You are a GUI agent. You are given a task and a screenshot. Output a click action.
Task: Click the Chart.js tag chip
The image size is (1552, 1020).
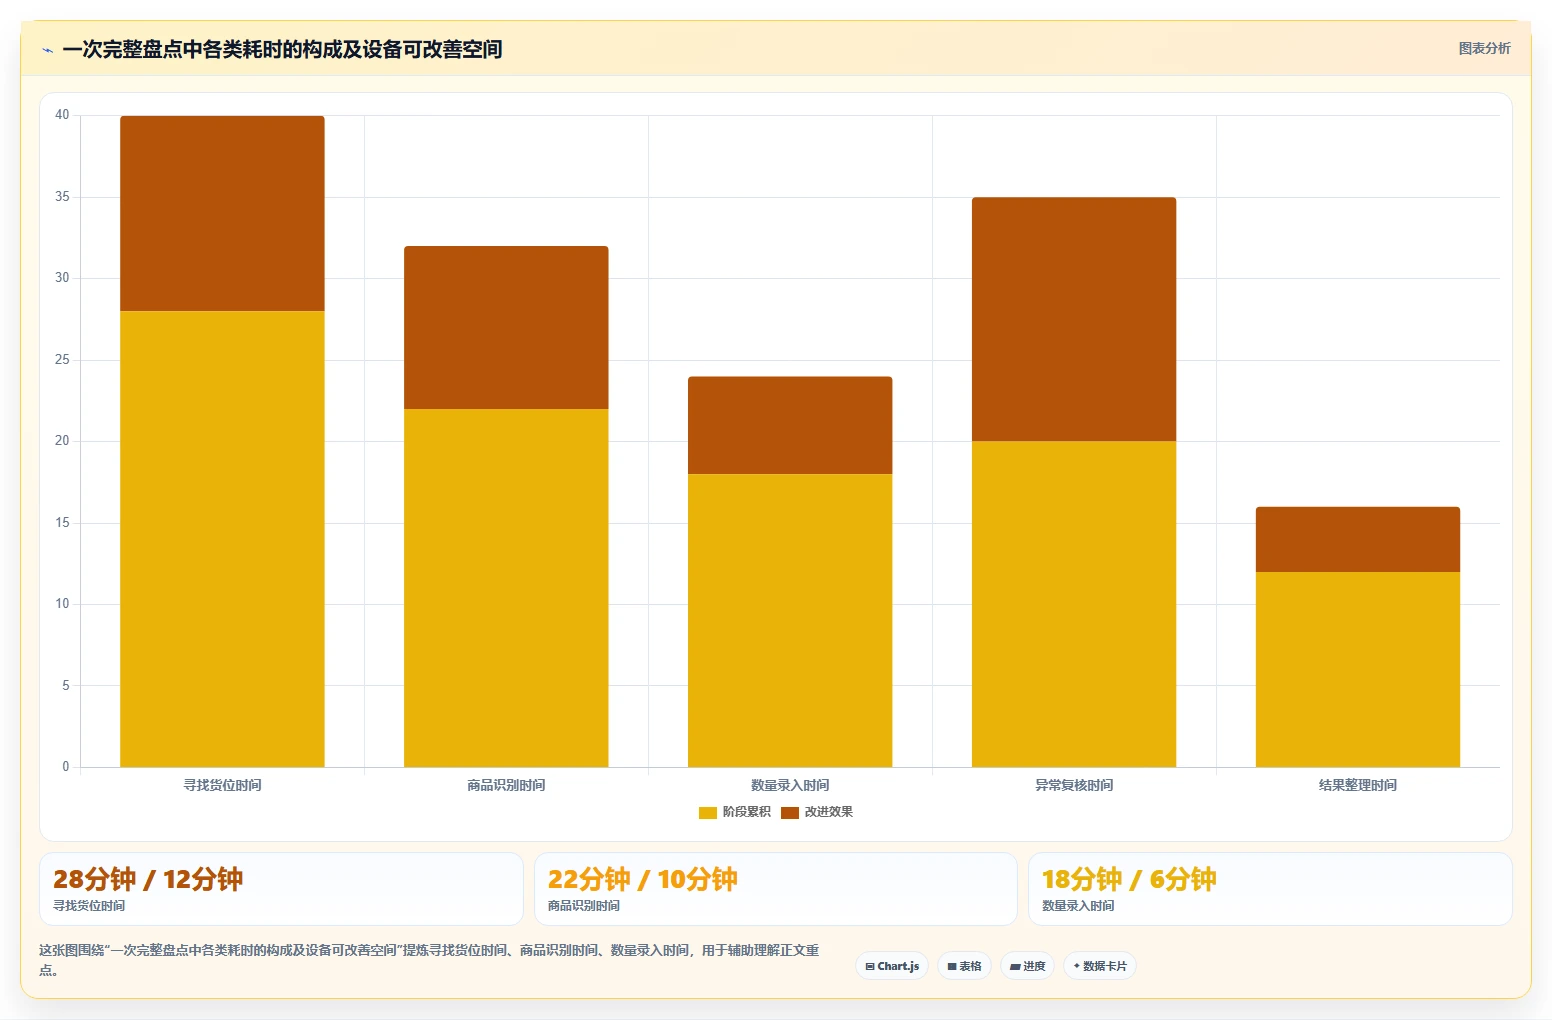[892, 966]
